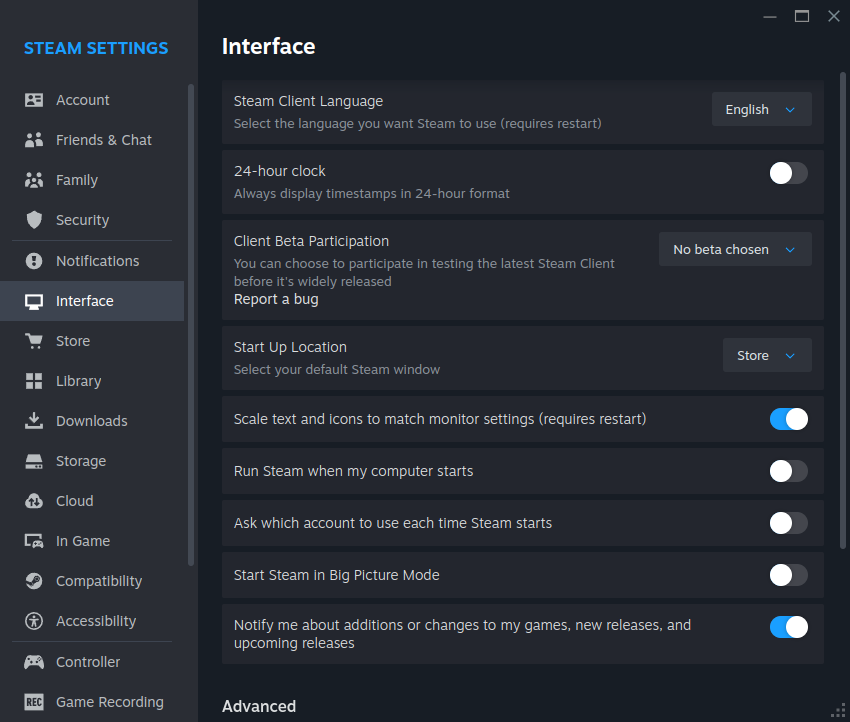Click the Account ID card icon
The height and width of the screenshot is (722, 850).
tap(34, 100)
